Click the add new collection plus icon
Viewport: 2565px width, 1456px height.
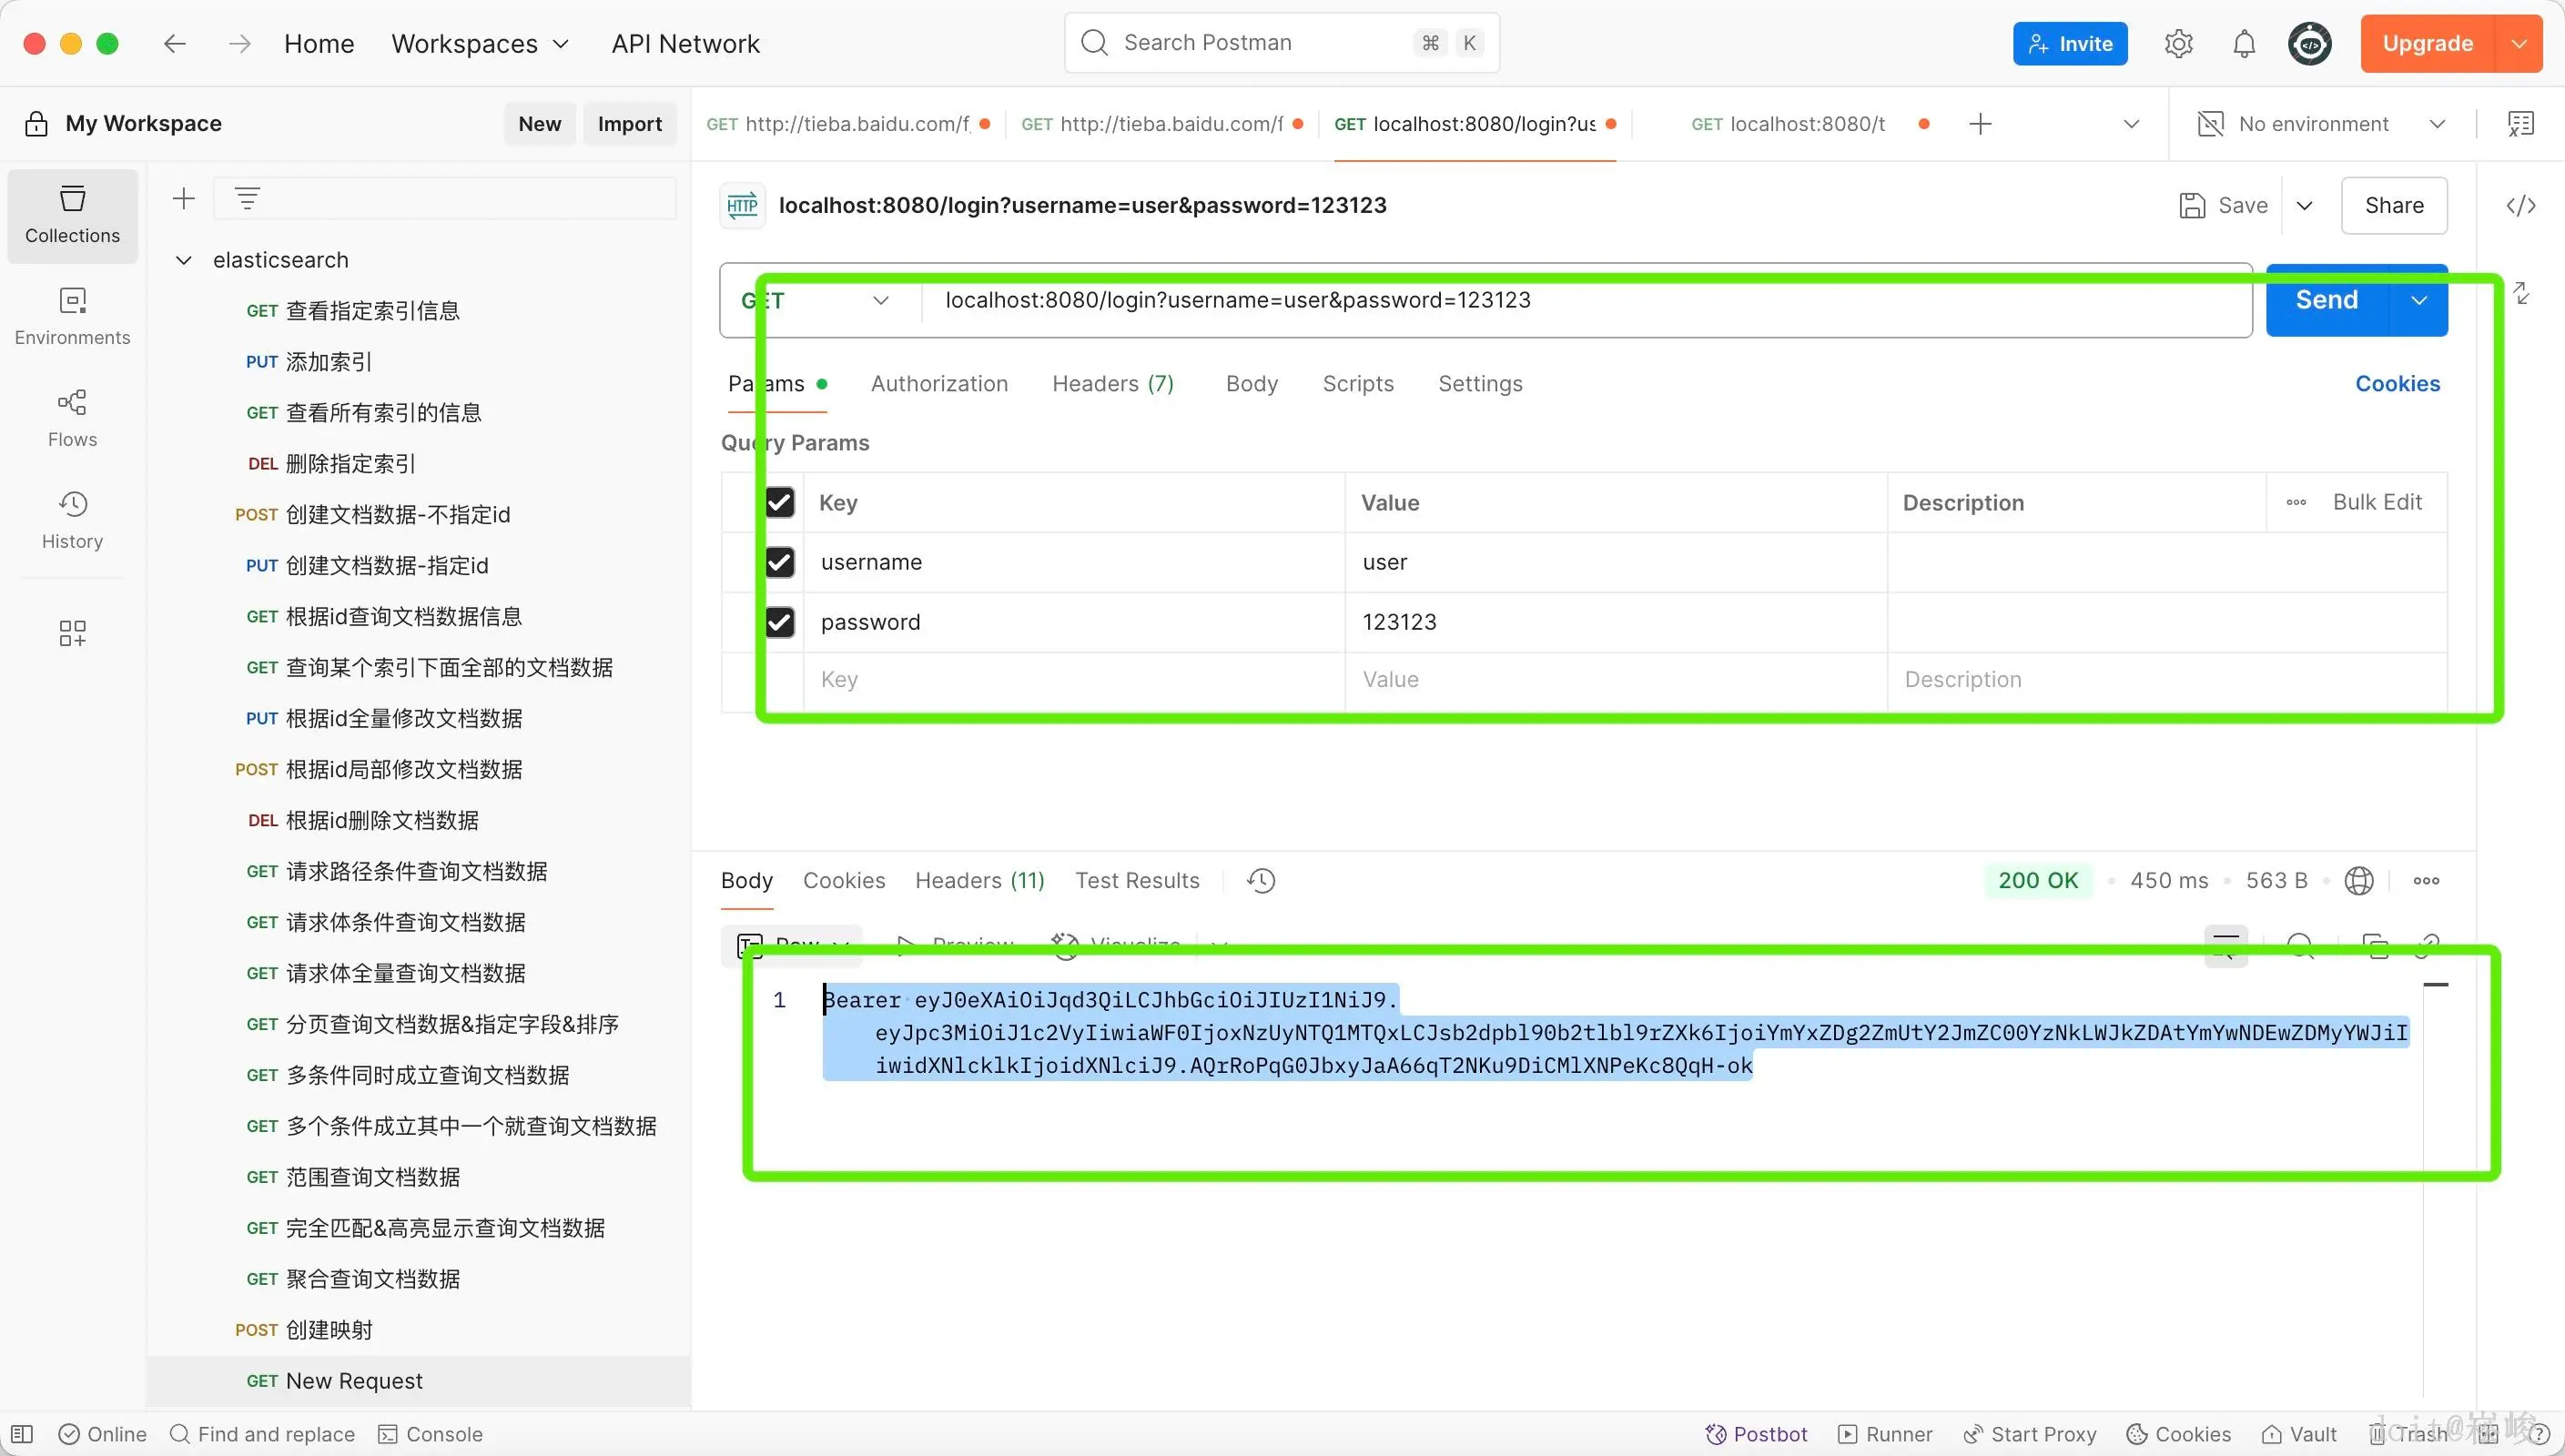(x=184, y=199)
